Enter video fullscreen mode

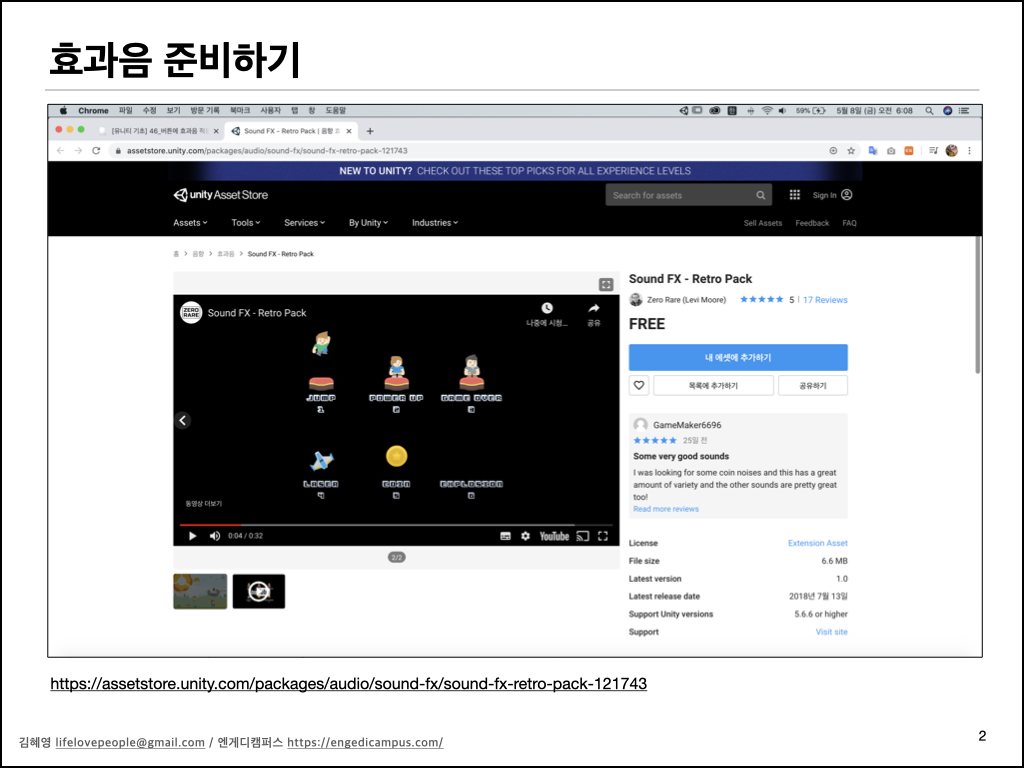click(603, 536)
